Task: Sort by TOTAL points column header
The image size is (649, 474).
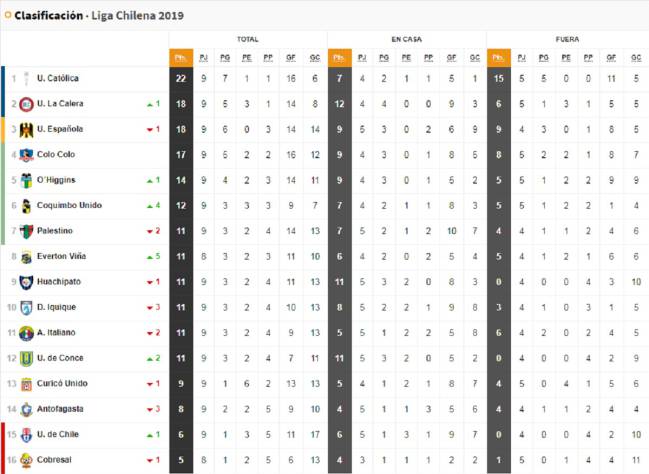Action: pyautogui.click(x=181, y=58)
